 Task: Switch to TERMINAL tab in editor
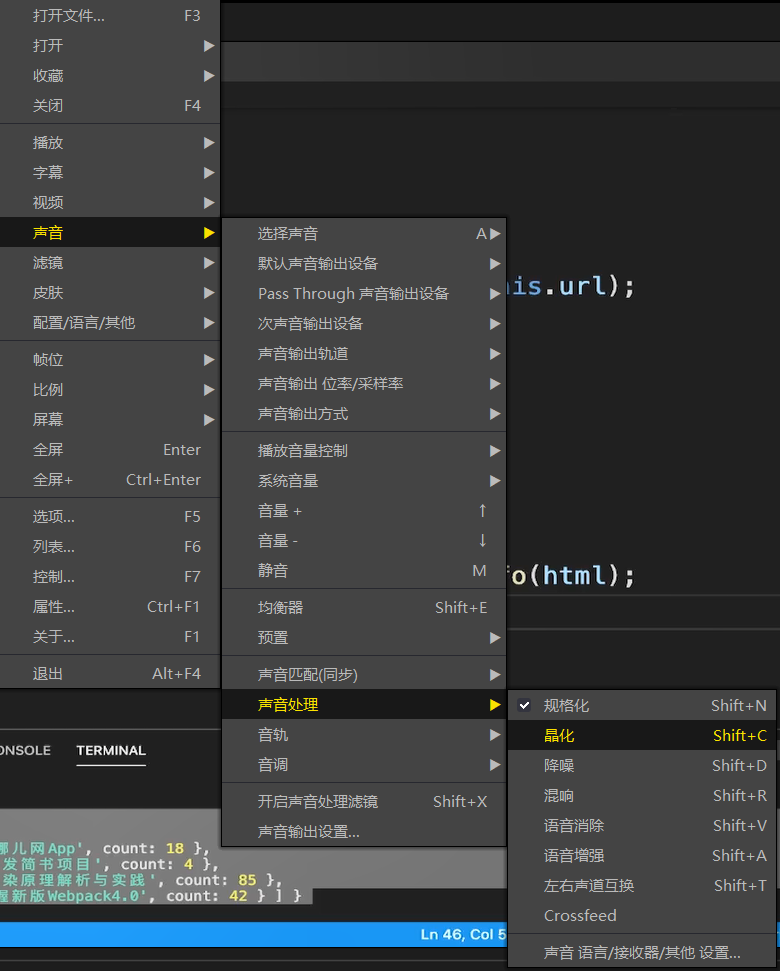pyautogui.click(x=111, y=751)
